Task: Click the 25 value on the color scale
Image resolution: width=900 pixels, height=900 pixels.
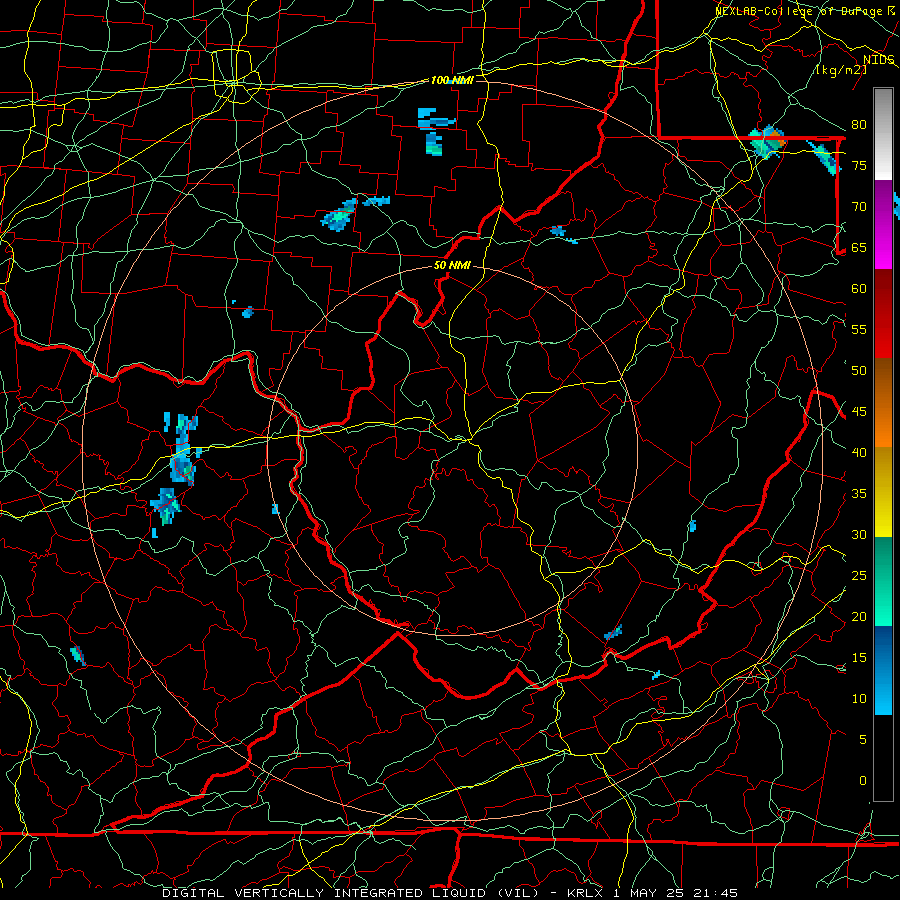Action: pyautogui.click(x=859, y=576)
